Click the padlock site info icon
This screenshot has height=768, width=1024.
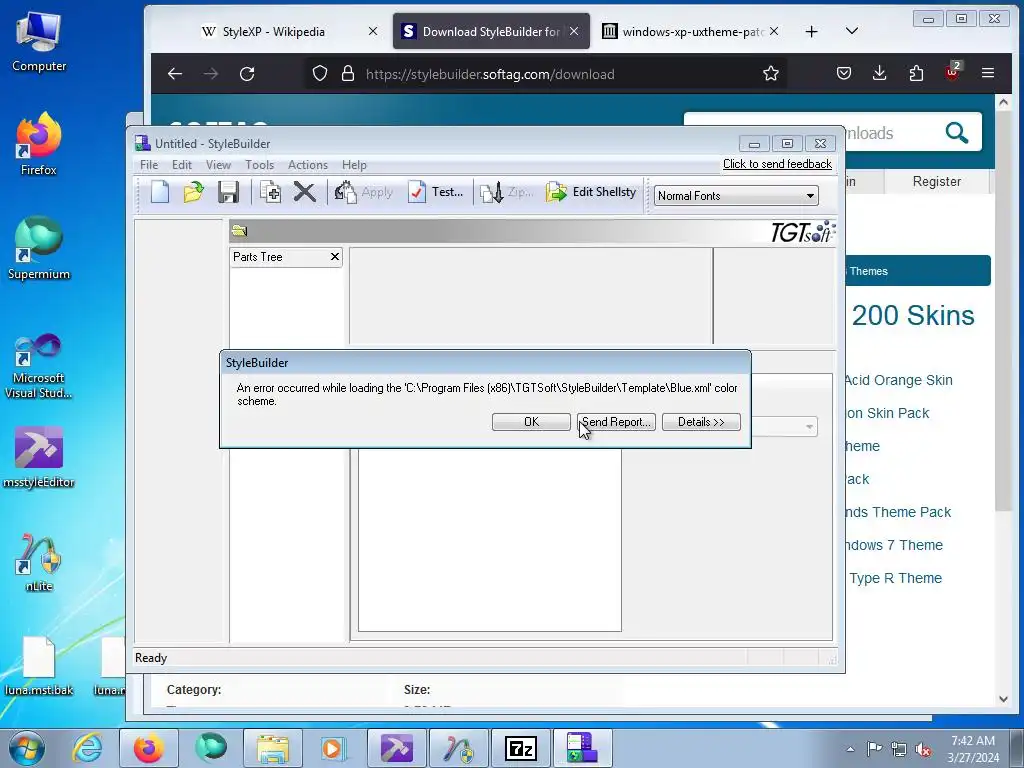tap(348, 73)
